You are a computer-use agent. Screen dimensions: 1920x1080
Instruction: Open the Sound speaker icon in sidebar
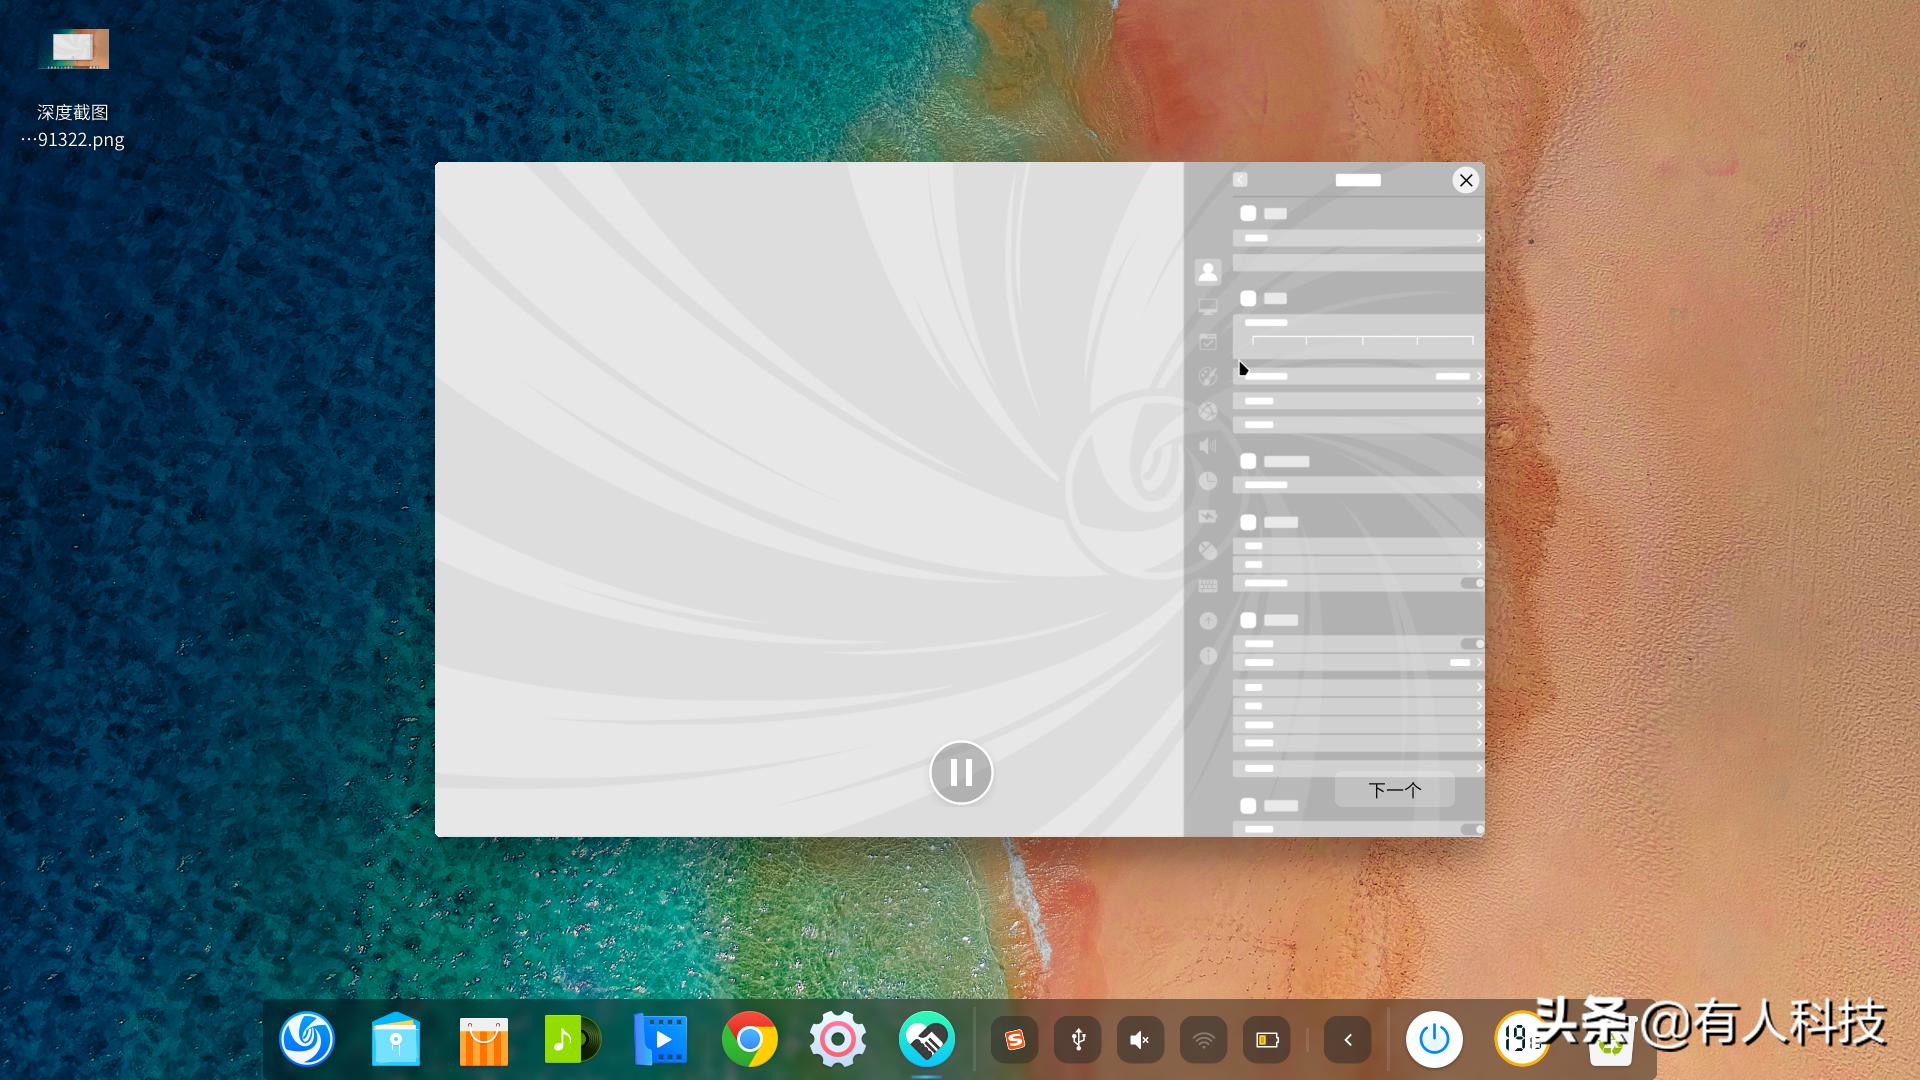(1208, 446)
